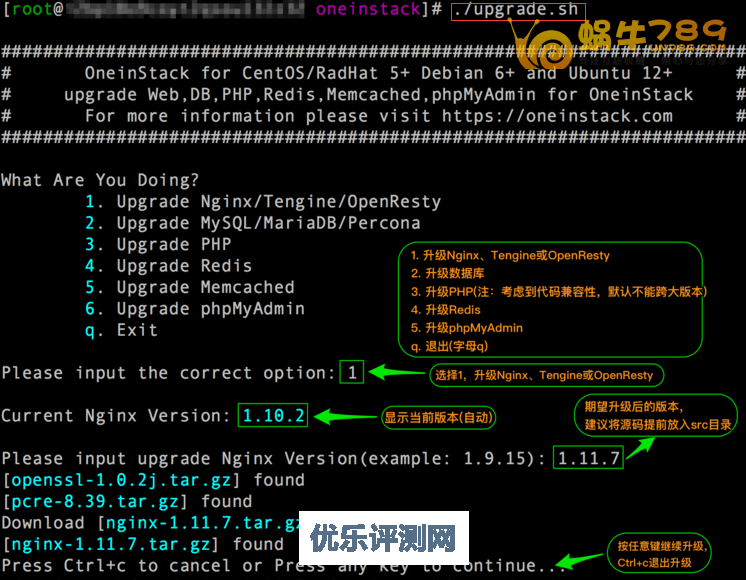Viewport: 746px width, 580px height.
Task: Click the Upgrade phpMyAdmin menu line
Action: [195, 309]
